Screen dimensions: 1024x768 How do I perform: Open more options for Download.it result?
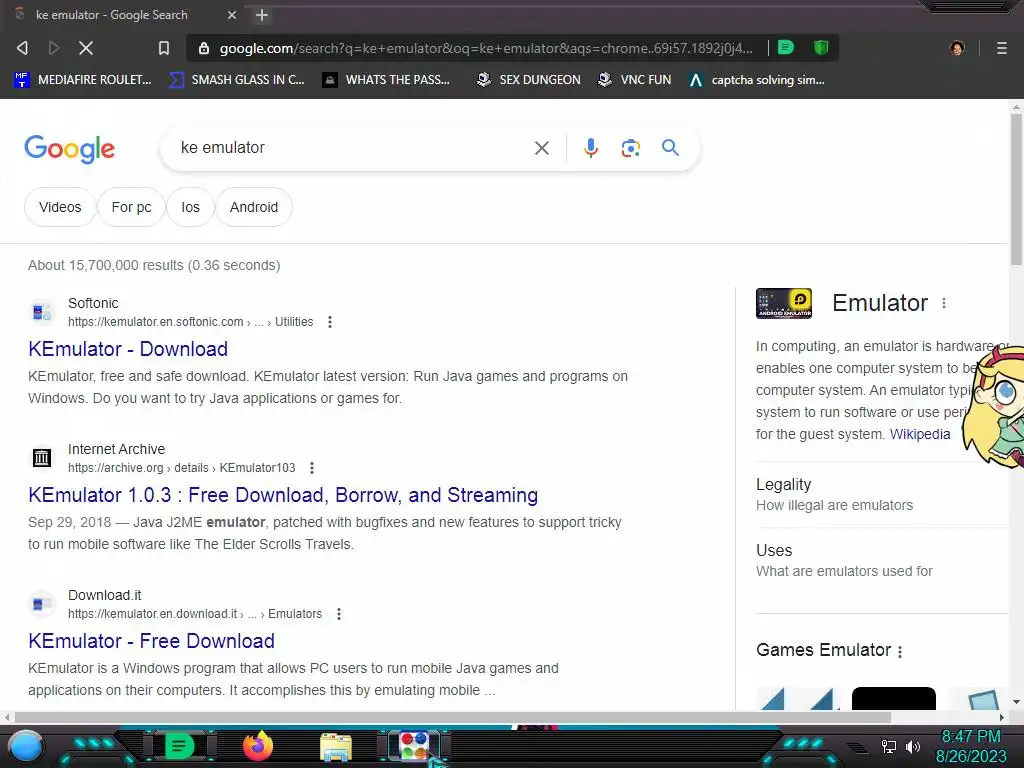point(338,614)
